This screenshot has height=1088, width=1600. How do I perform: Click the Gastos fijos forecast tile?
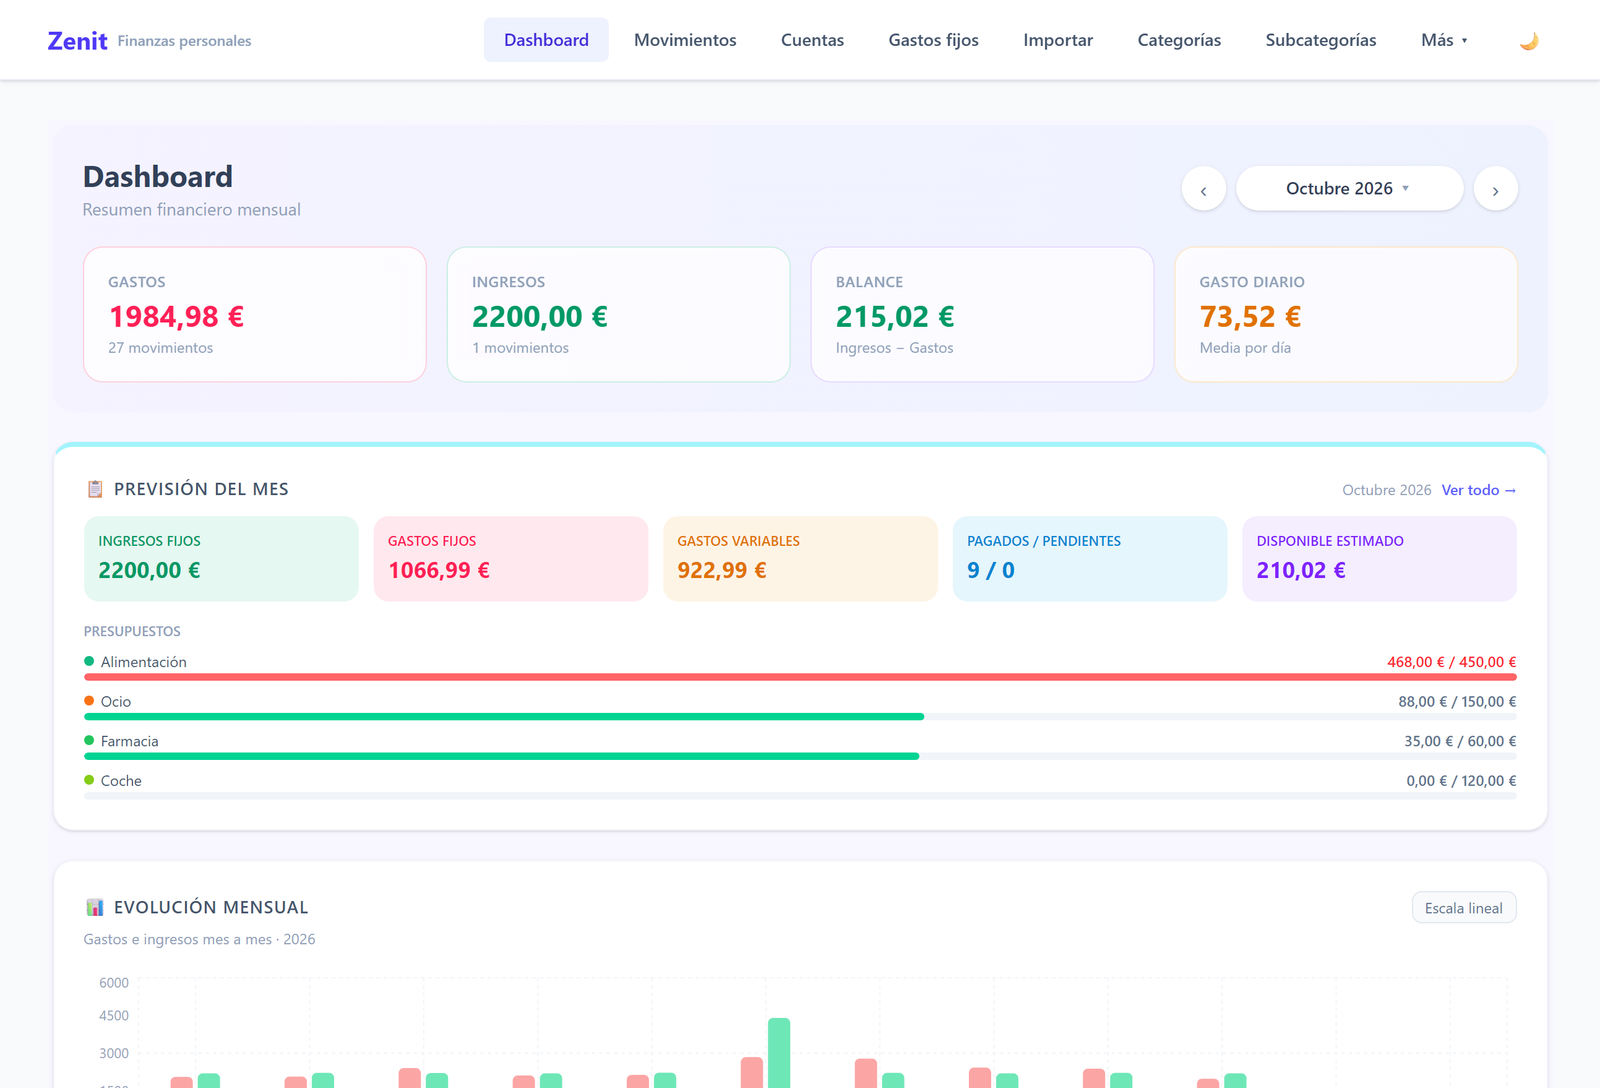[x=511, y=559]
